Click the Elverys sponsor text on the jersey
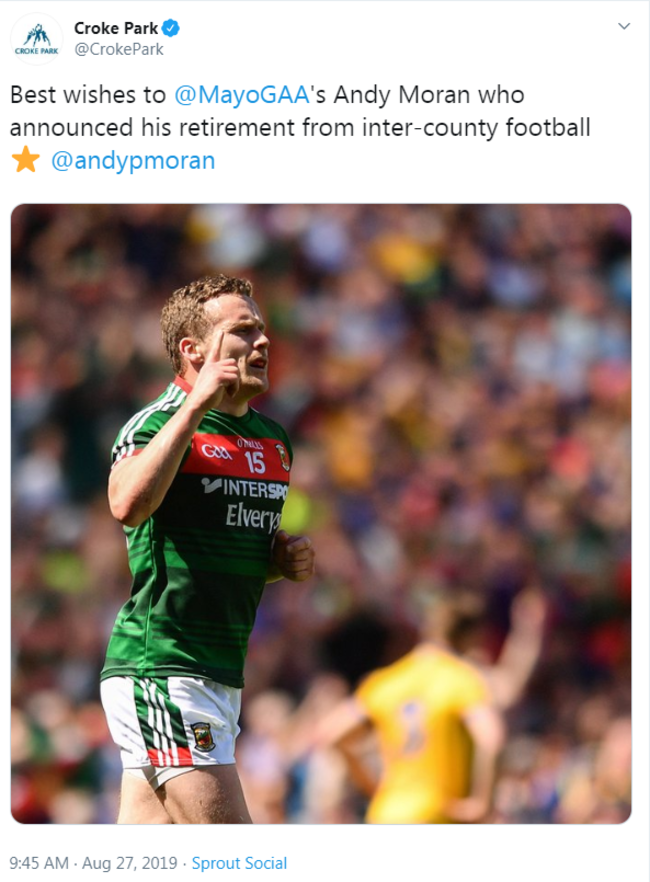Viewport: 650px width, 882px height. [252, 517]
